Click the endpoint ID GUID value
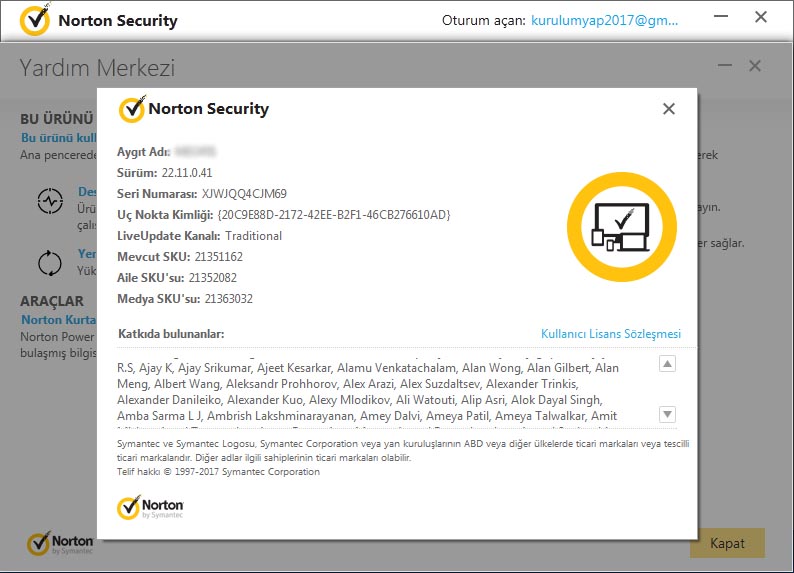Image resolution: width=794 pixels, height=573 pixels. [334, 215]
